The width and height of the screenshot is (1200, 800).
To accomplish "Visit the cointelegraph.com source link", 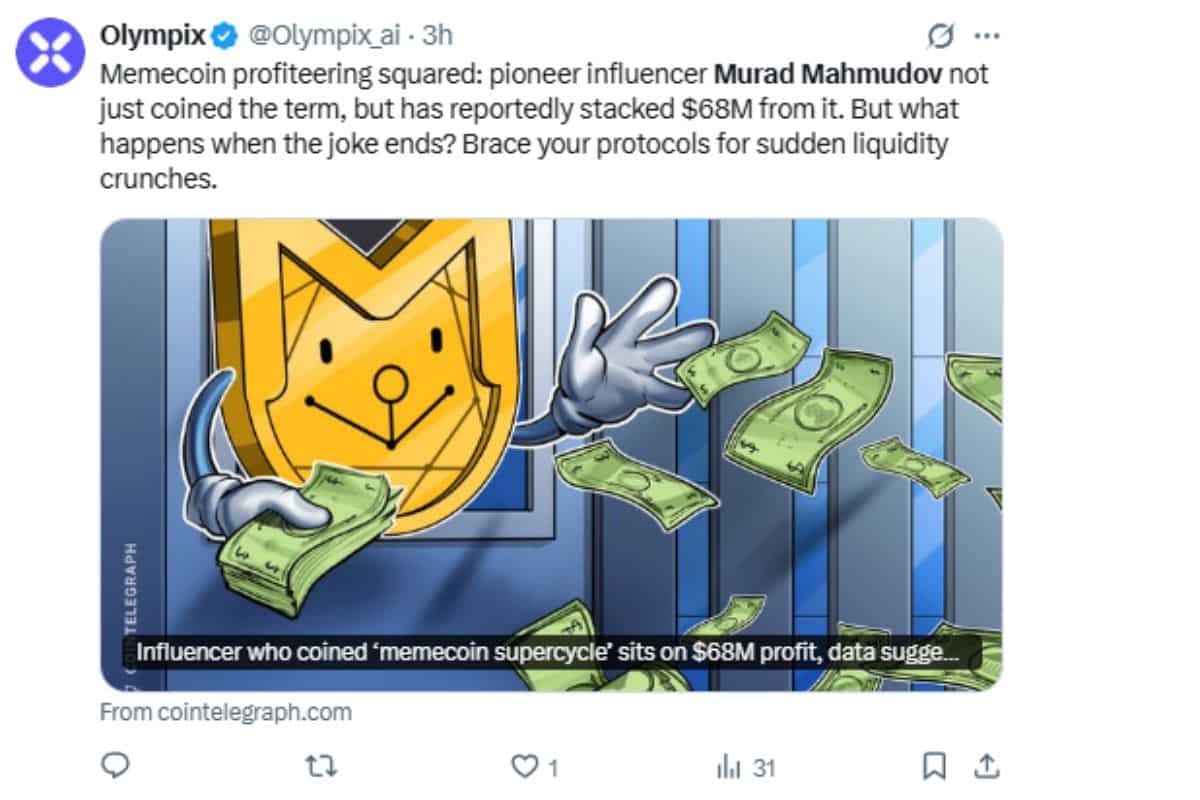I will pyautogui.click(x=222, y=712).
